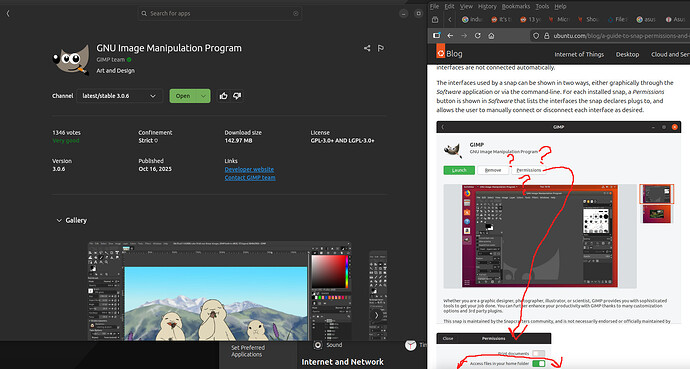Open the Developer website link
The image size is (690, 369).
249,169
